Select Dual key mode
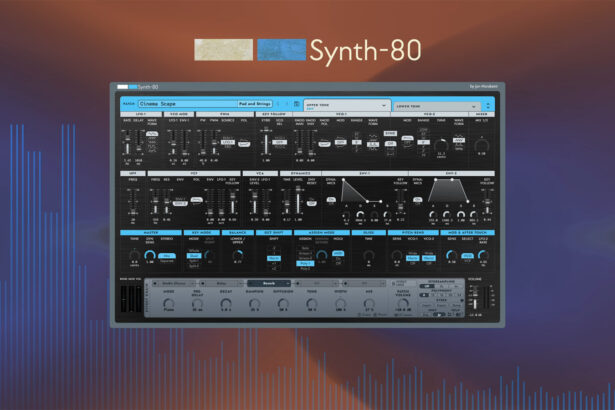 [x=194, y=256]
